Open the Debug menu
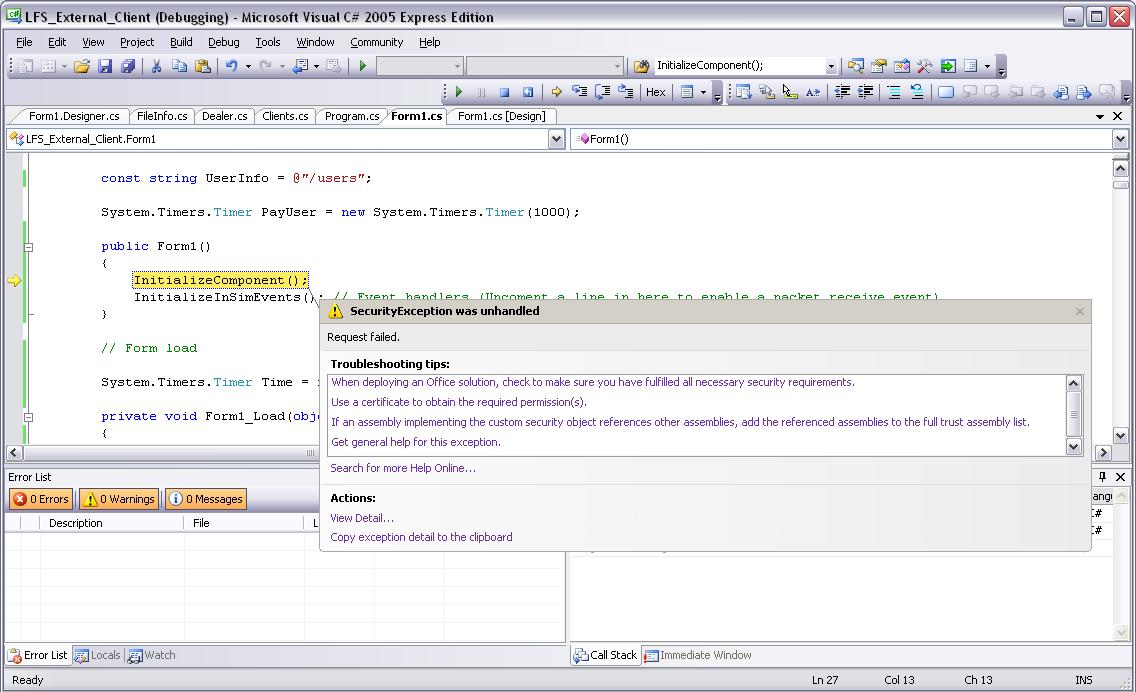 (x=224, y=42)
